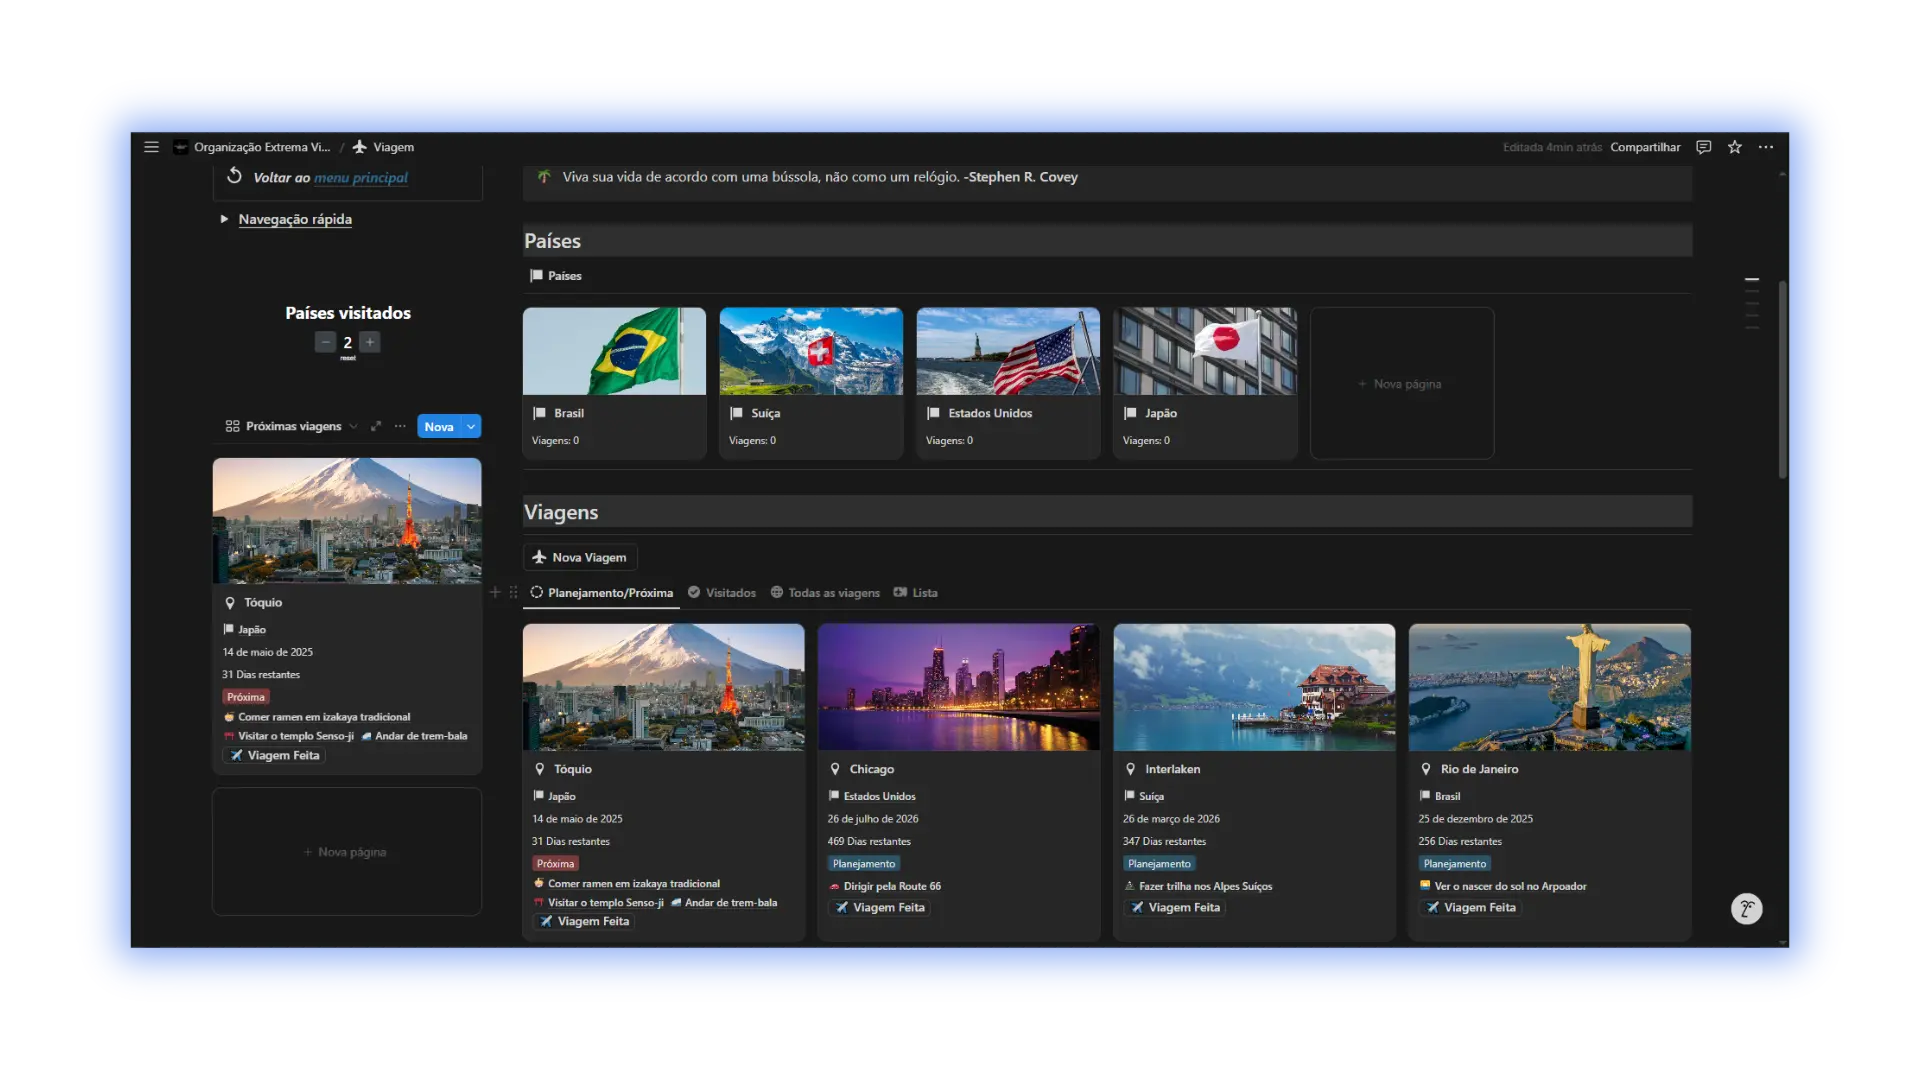This screenshot has width=1920, height=1080.
Task: Click Viagem Feita on Chicago card
Action: [x=879, y=908]
